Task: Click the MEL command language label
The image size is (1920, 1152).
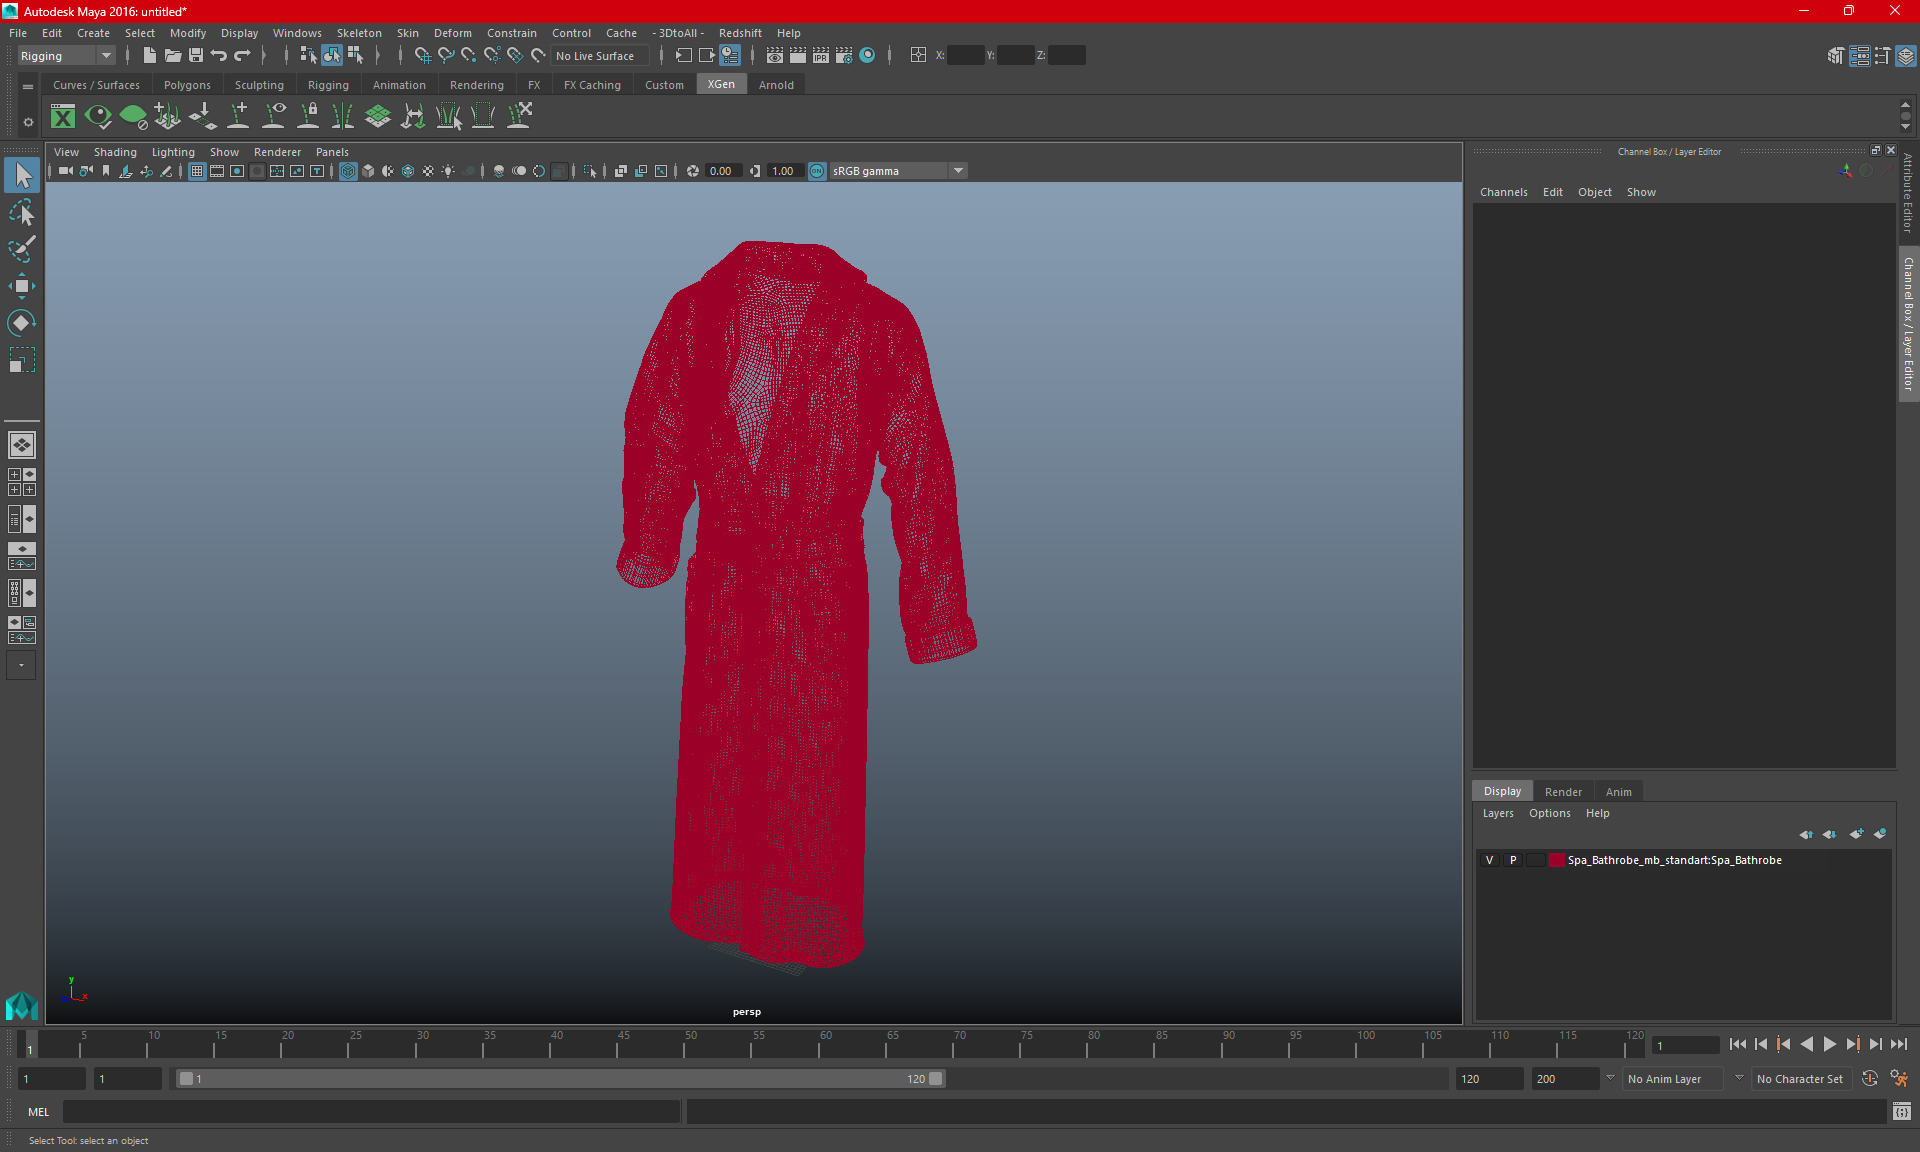Action: coord(39,1112)
